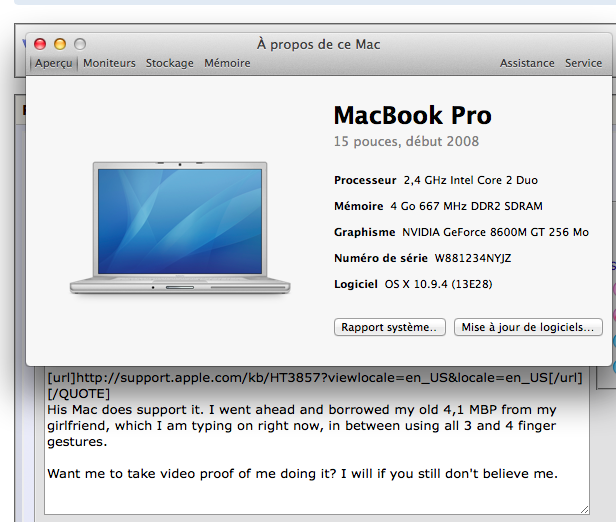Image resolution: width=616 pixels, height=522 pixels.
Task: Click the greyed-out zoom window button
Action: tap(80, 44)
